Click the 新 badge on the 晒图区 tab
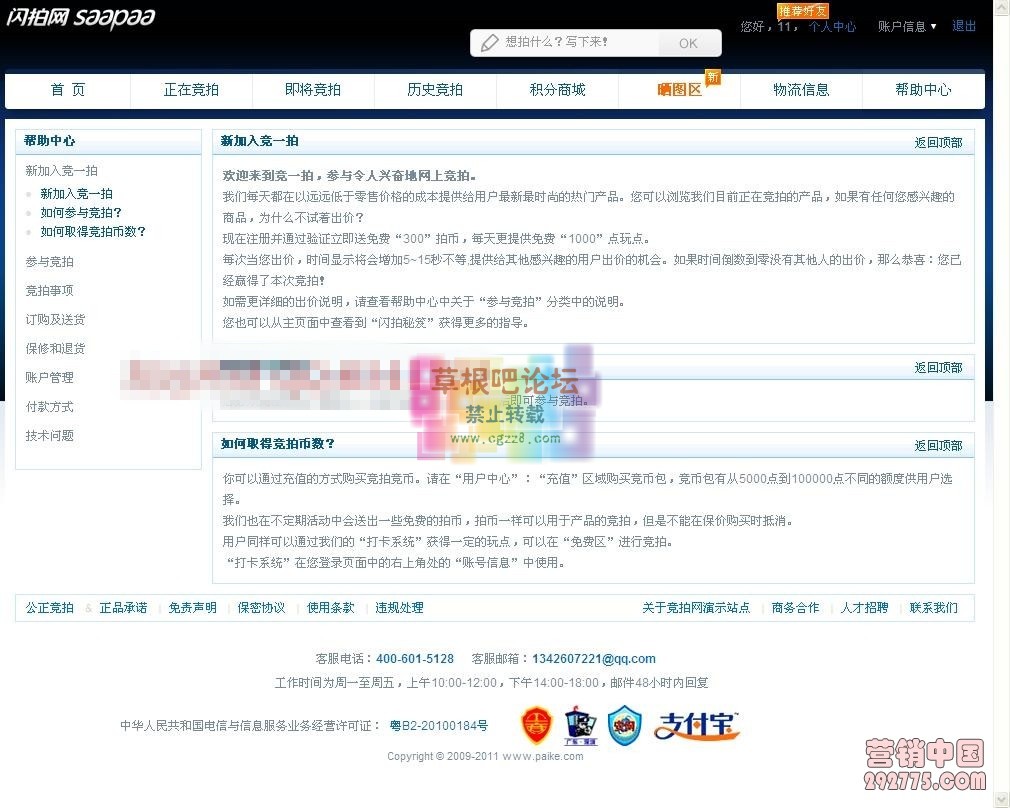Image resolution: width=1010 pixels, height=808 pixels. pos(711,76)
